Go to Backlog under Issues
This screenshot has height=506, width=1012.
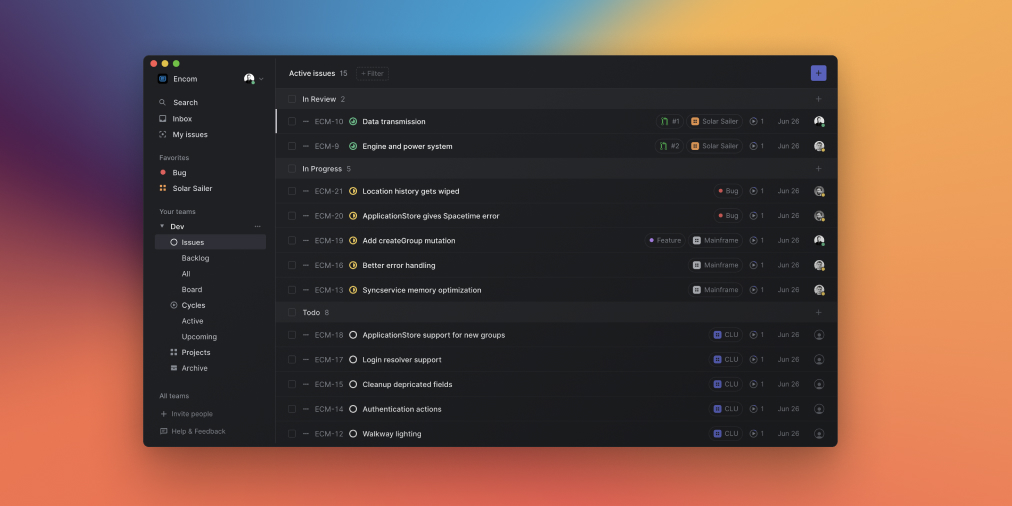click(x=195, y=258)
